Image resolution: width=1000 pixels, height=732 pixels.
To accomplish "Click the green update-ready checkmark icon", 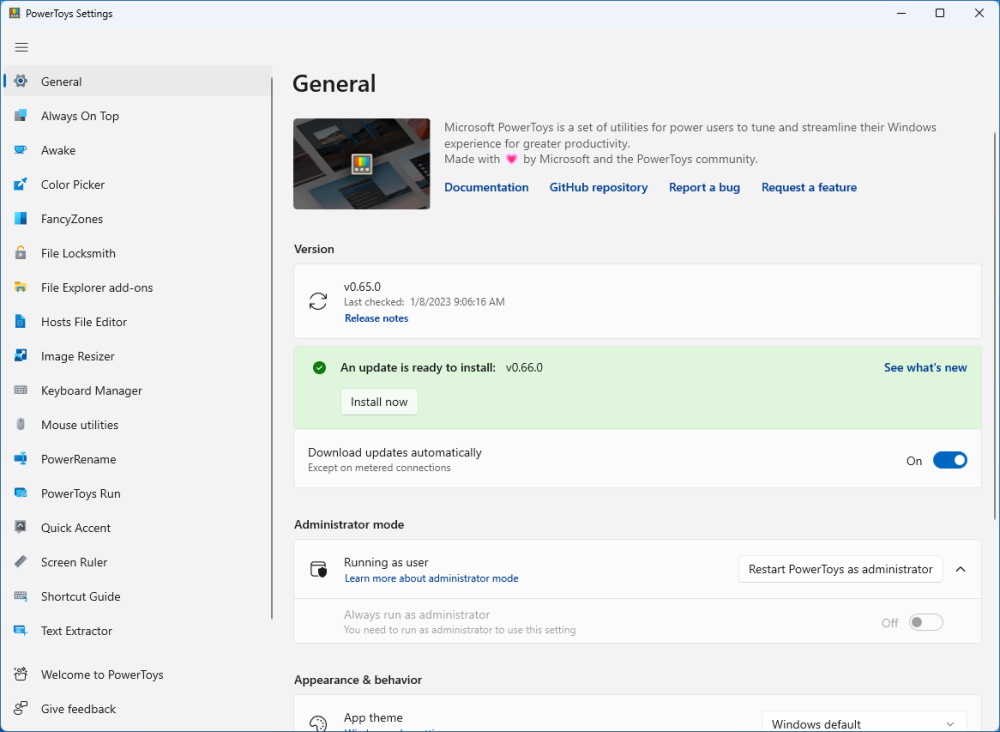I will point(320,367).
